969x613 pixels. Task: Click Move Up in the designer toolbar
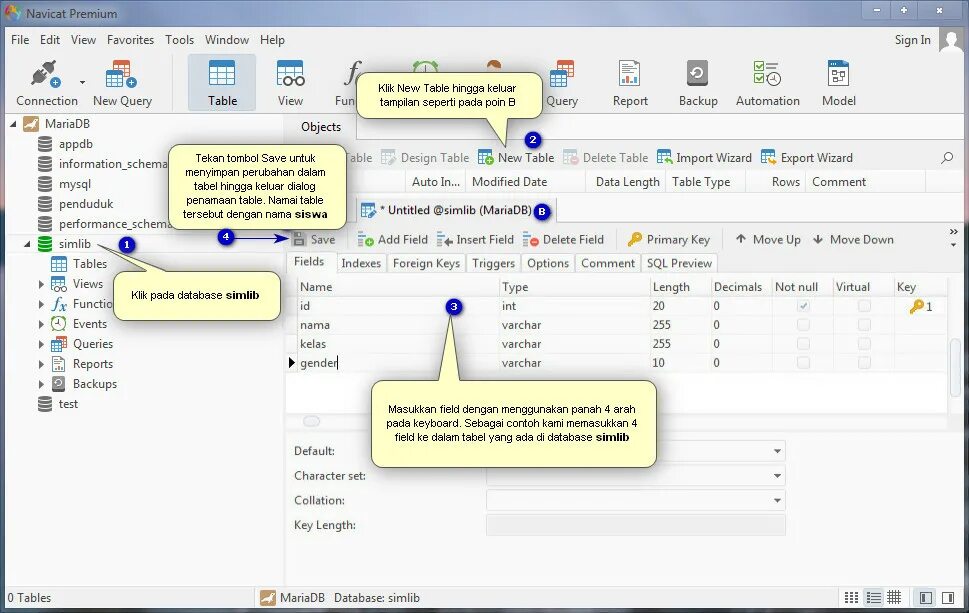[768, 240]
